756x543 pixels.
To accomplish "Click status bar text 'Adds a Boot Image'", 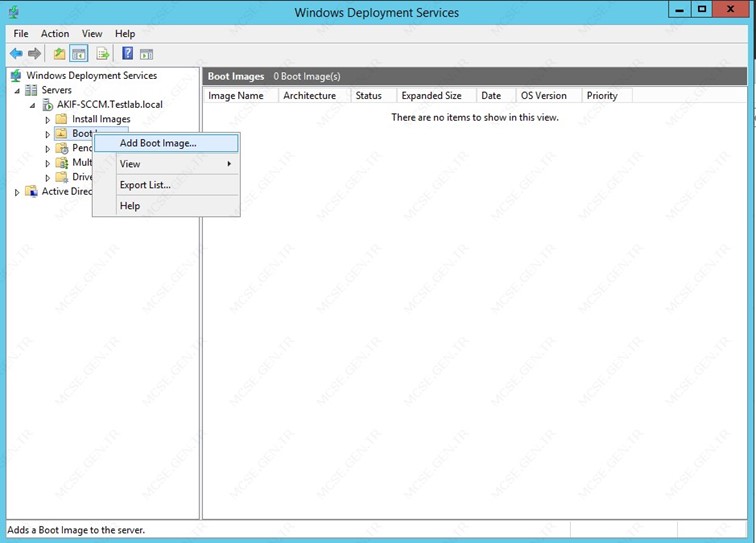I will [x=76, y=530].
